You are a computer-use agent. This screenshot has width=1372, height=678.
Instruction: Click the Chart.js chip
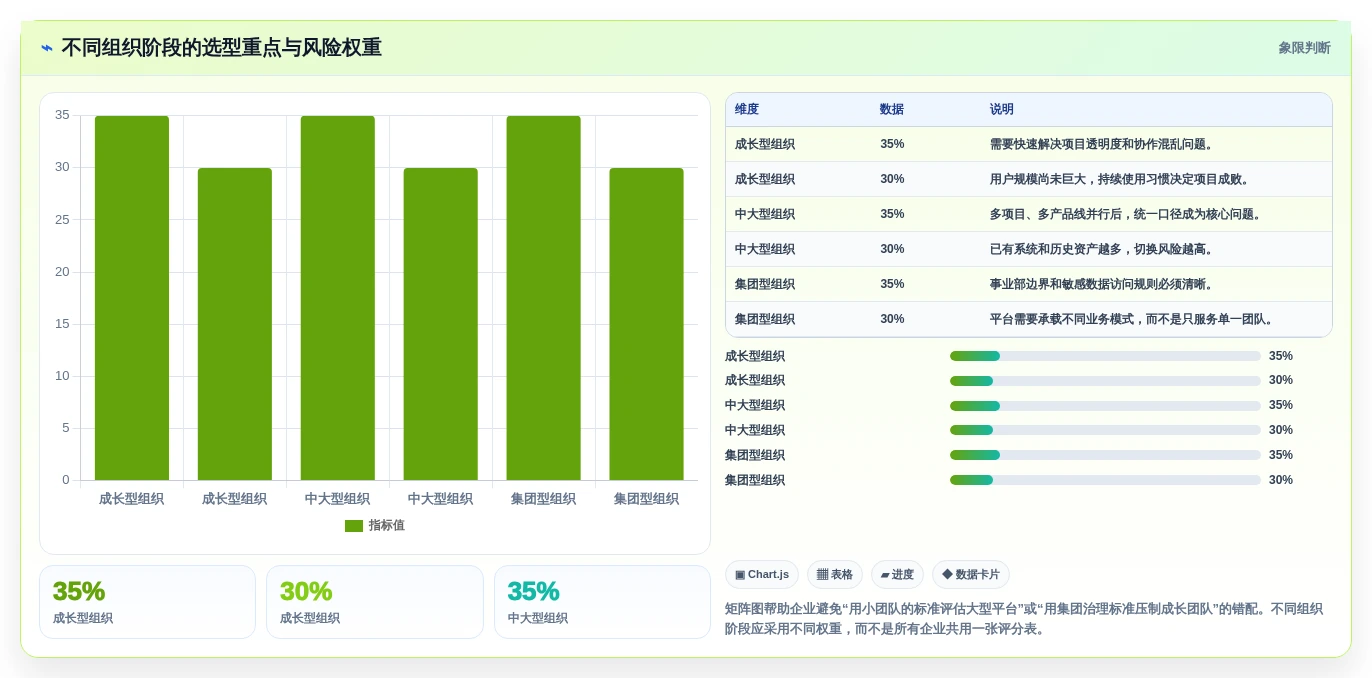click(762, 575)
